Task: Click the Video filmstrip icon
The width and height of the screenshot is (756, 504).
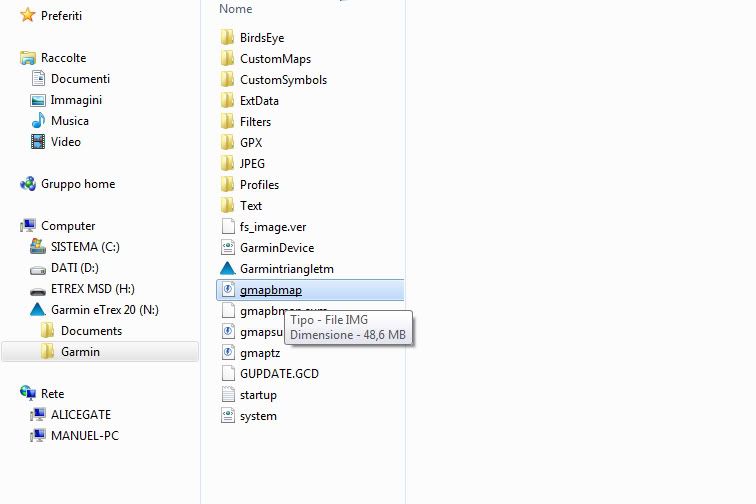Action: click(38, 142)
